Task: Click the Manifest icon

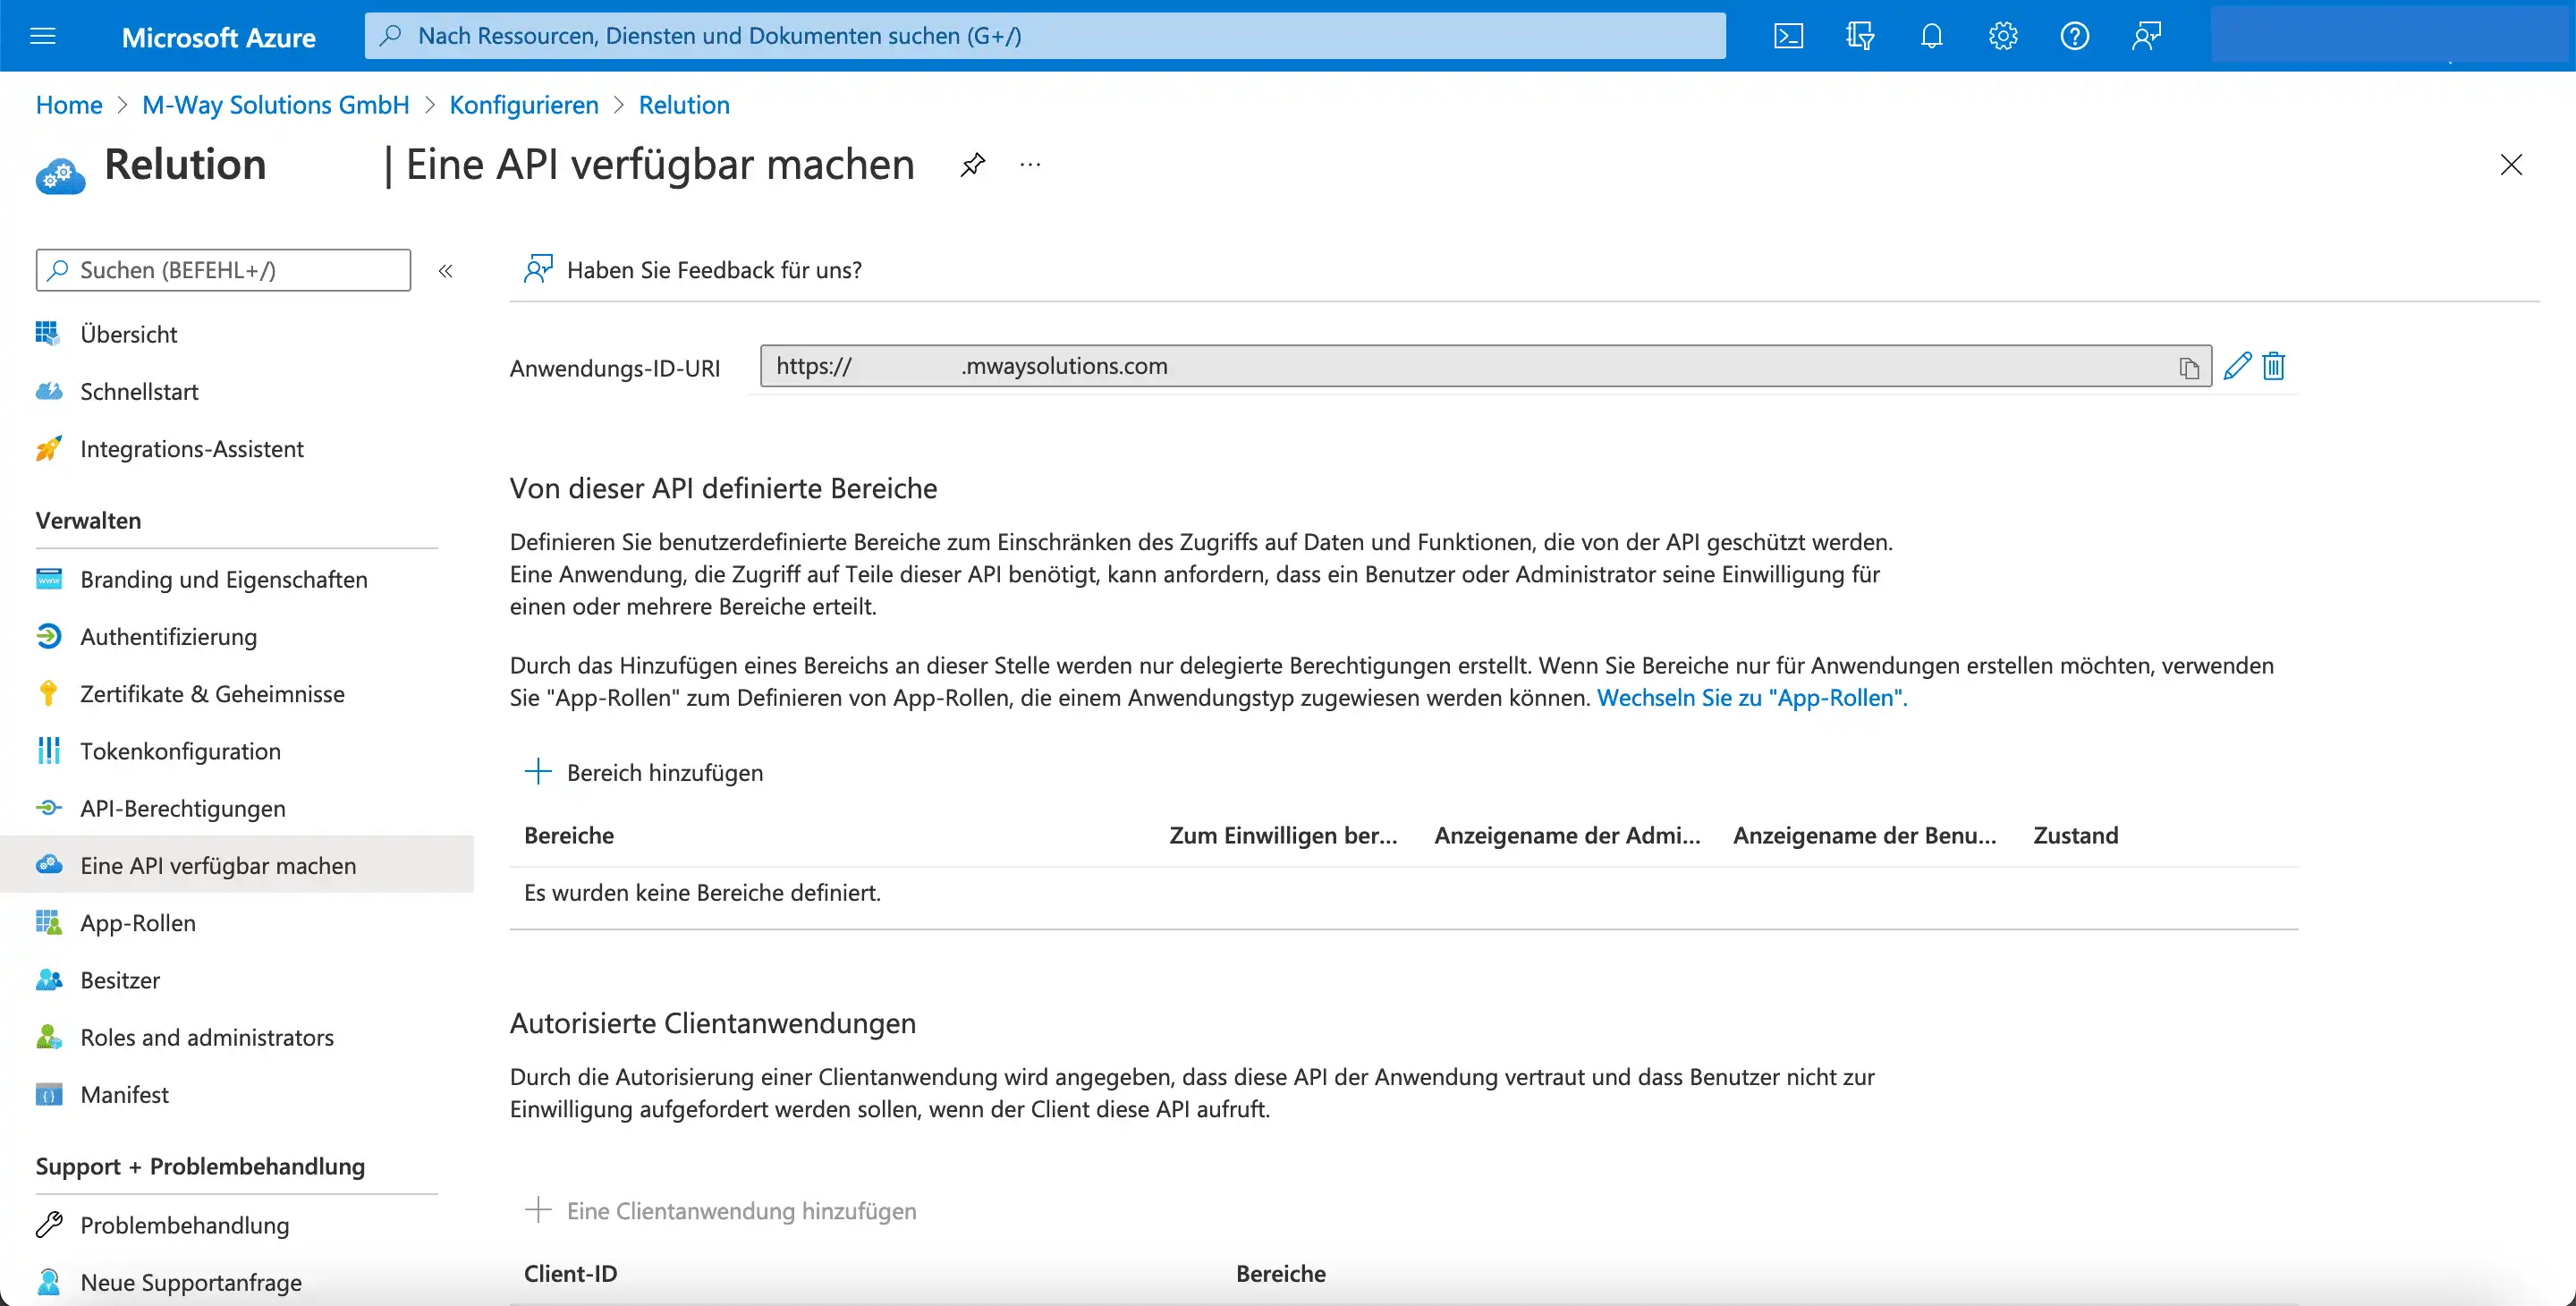Action: 48,1095
